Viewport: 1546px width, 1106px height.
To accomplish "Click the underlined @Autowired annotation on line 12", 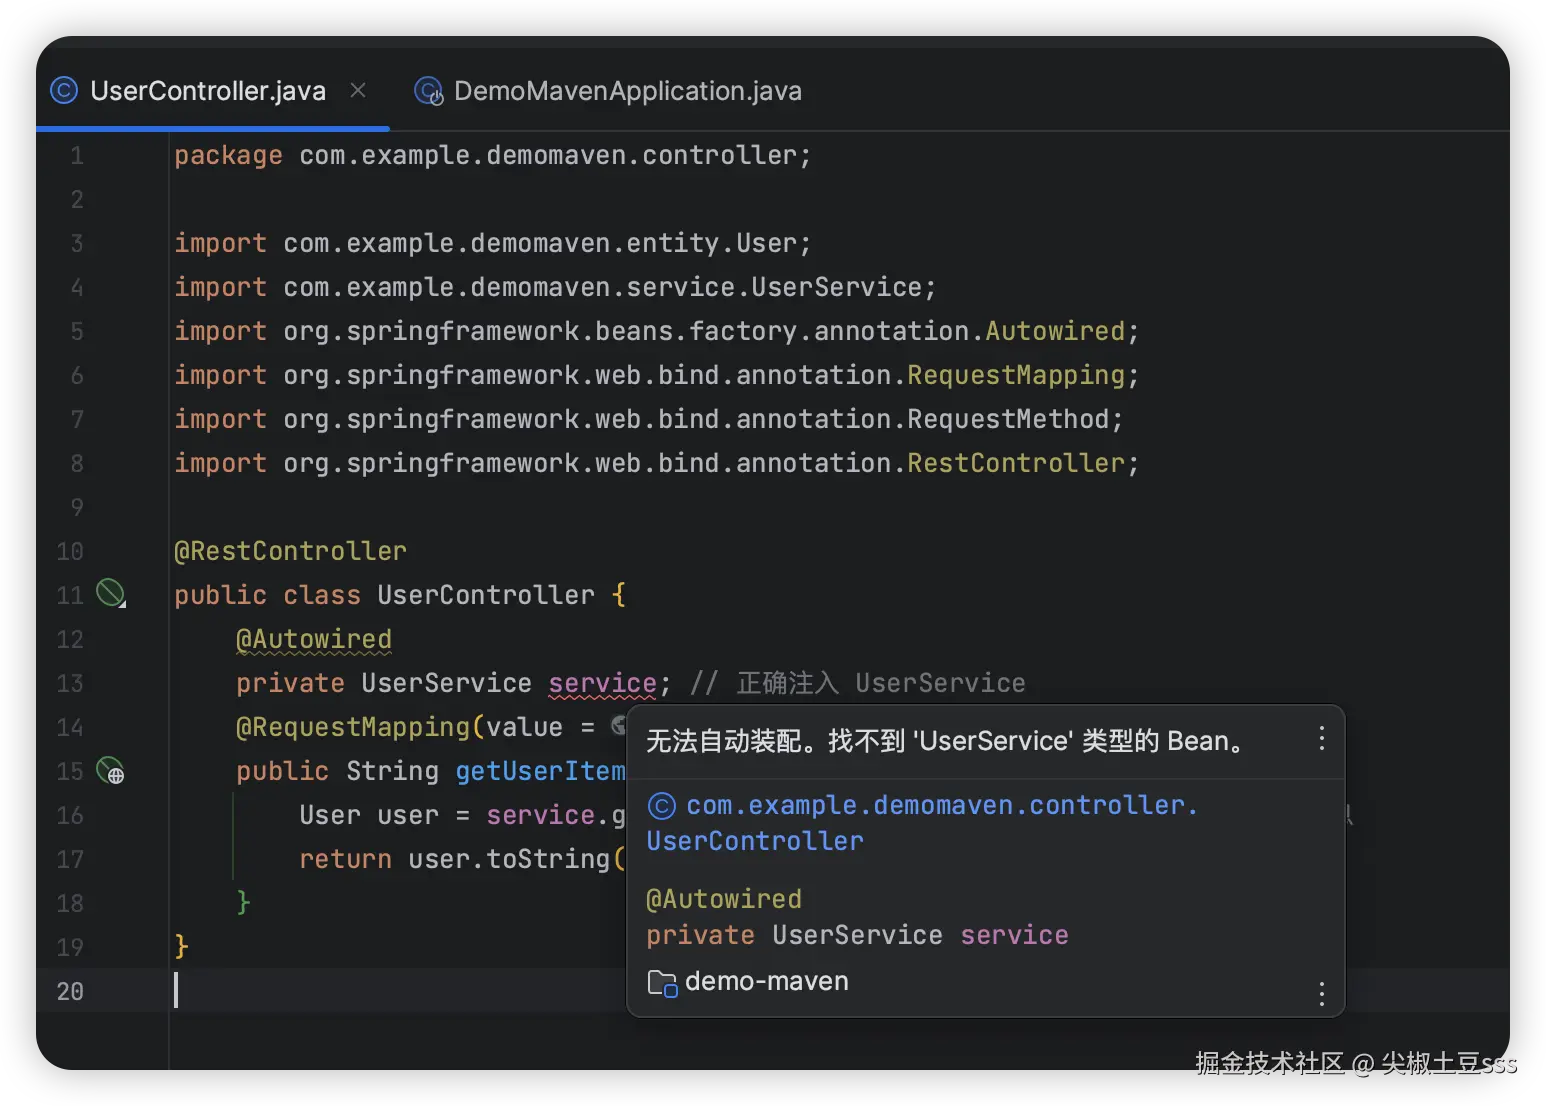I will 314,639.
